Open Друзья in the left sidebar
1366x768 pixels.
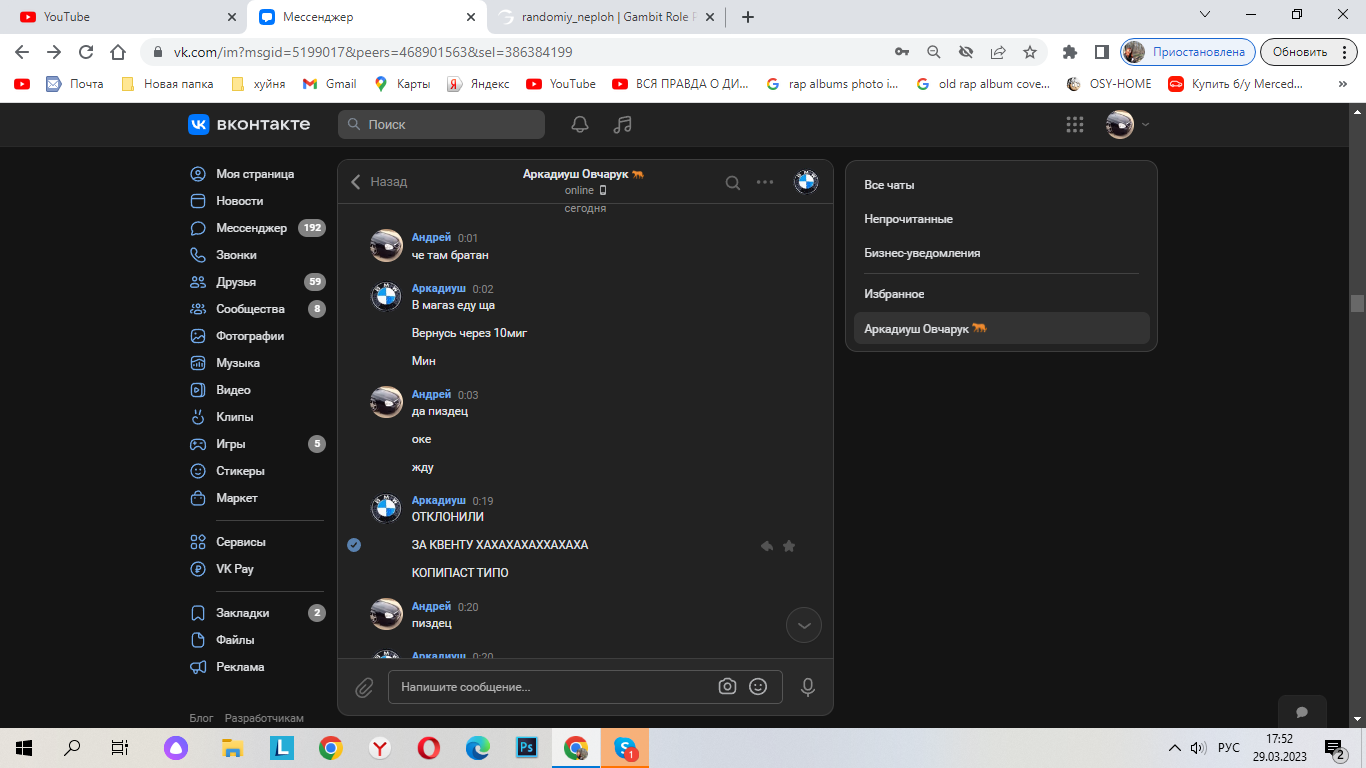236,282
